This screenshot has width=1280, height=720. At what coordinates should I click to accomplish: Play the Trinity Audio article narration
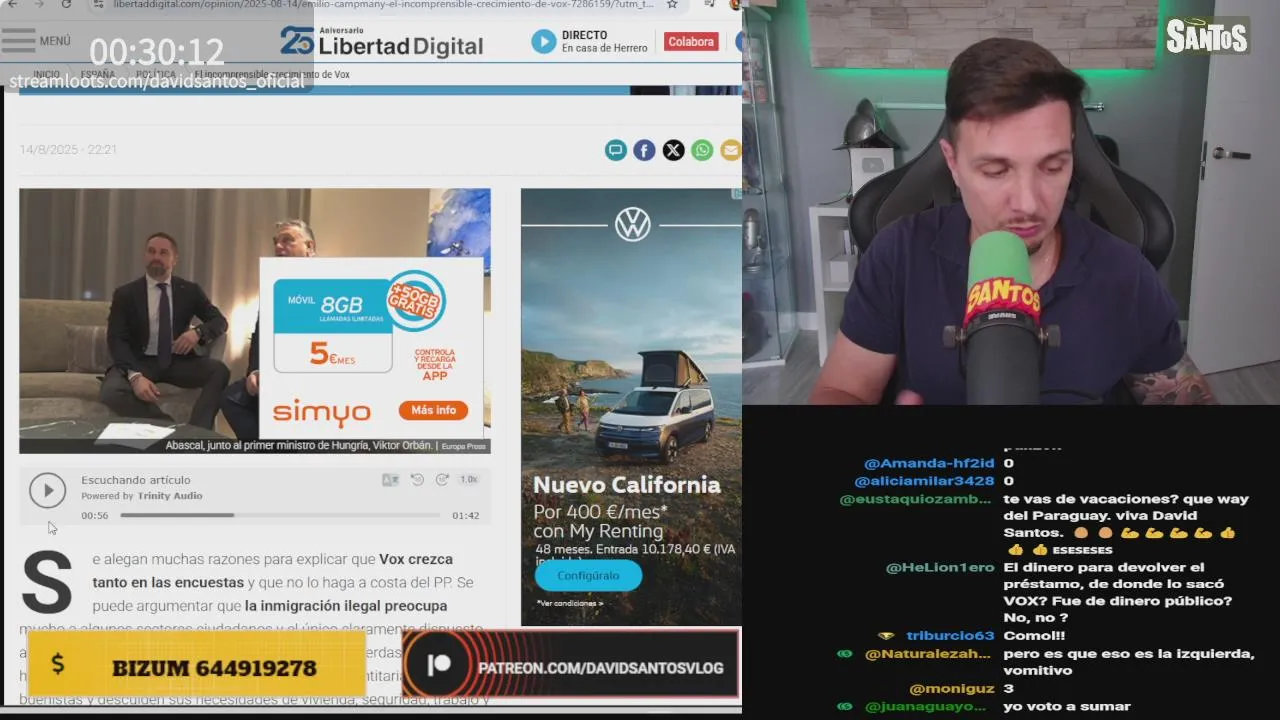[47, 490]
